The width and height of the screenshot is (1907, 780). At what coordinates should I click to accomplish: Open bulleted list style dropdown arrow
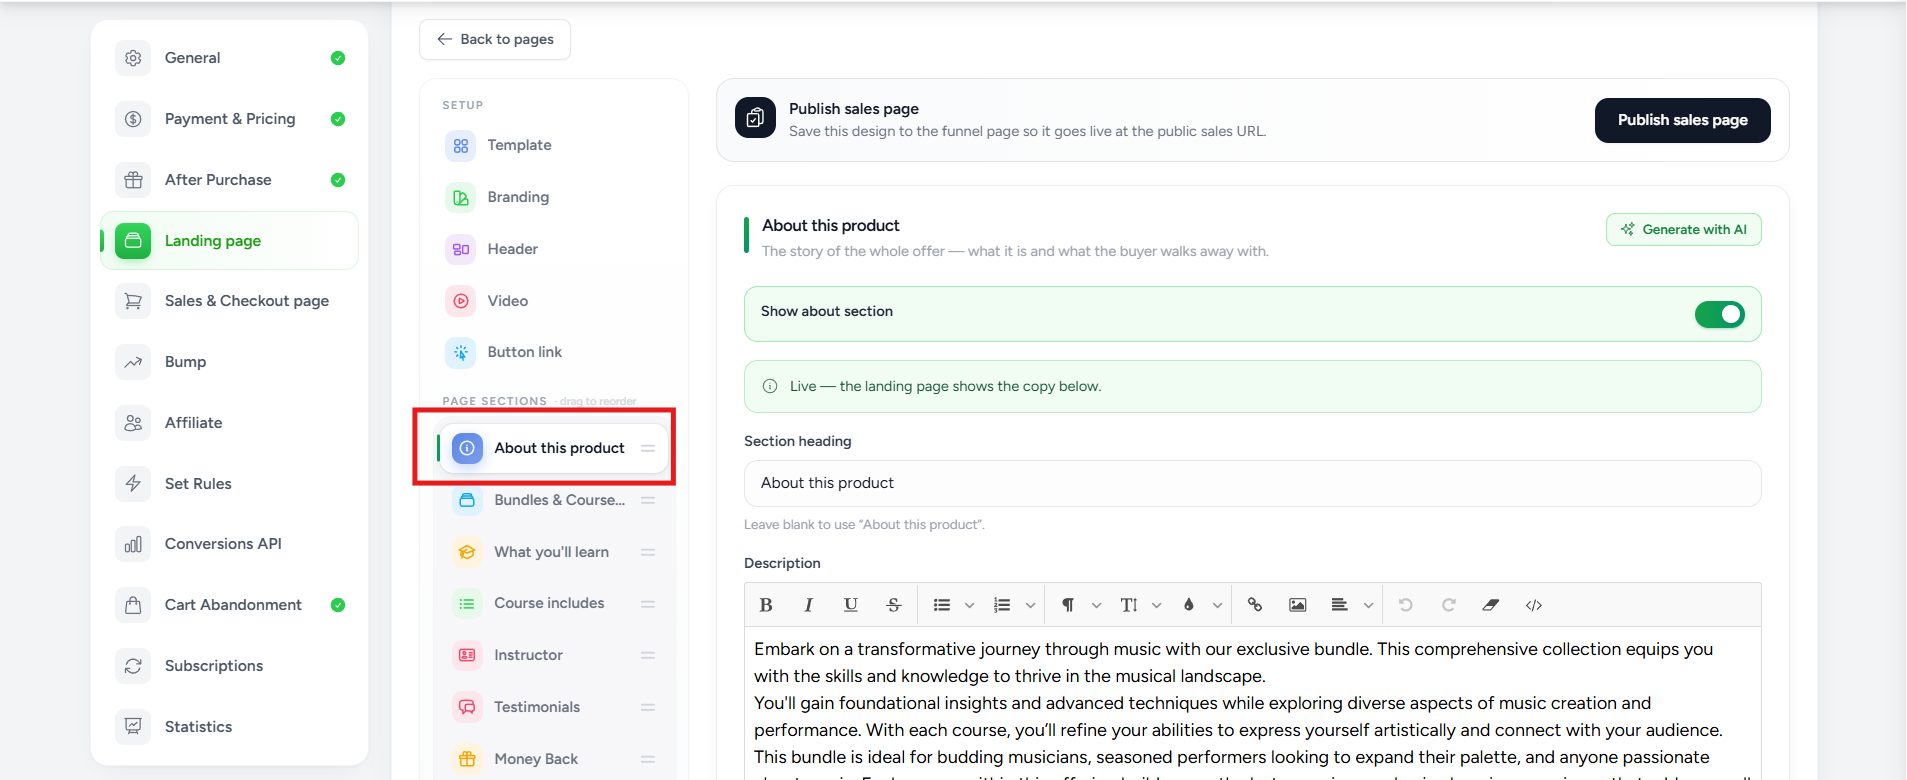(x=969, y=605)
